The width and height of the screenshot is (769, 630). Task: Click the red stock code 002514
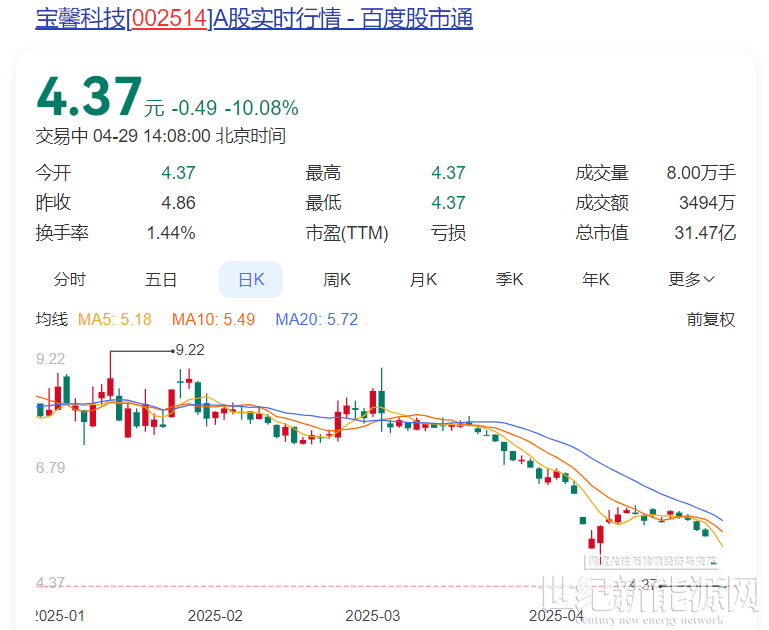click(169, 19)
